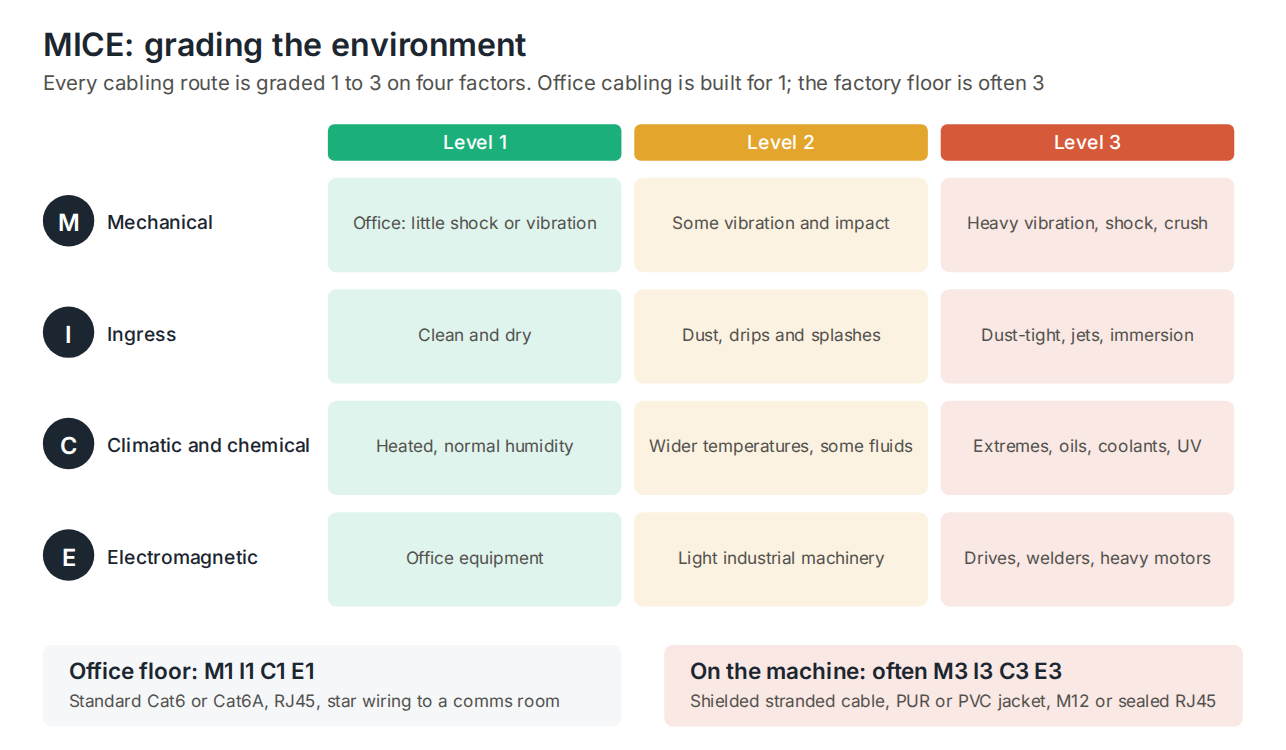The image size is (1286, 750).
Task: Click the 'Standard Cat6 or Cat6A' description line
Action: [314, 701]
